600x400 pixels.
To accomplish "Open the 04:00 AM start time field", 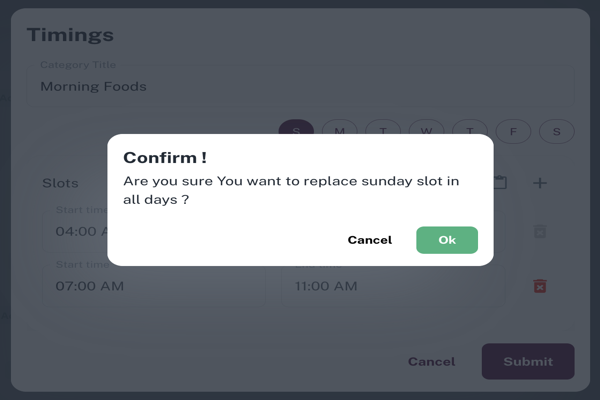I will coord(75,231).
